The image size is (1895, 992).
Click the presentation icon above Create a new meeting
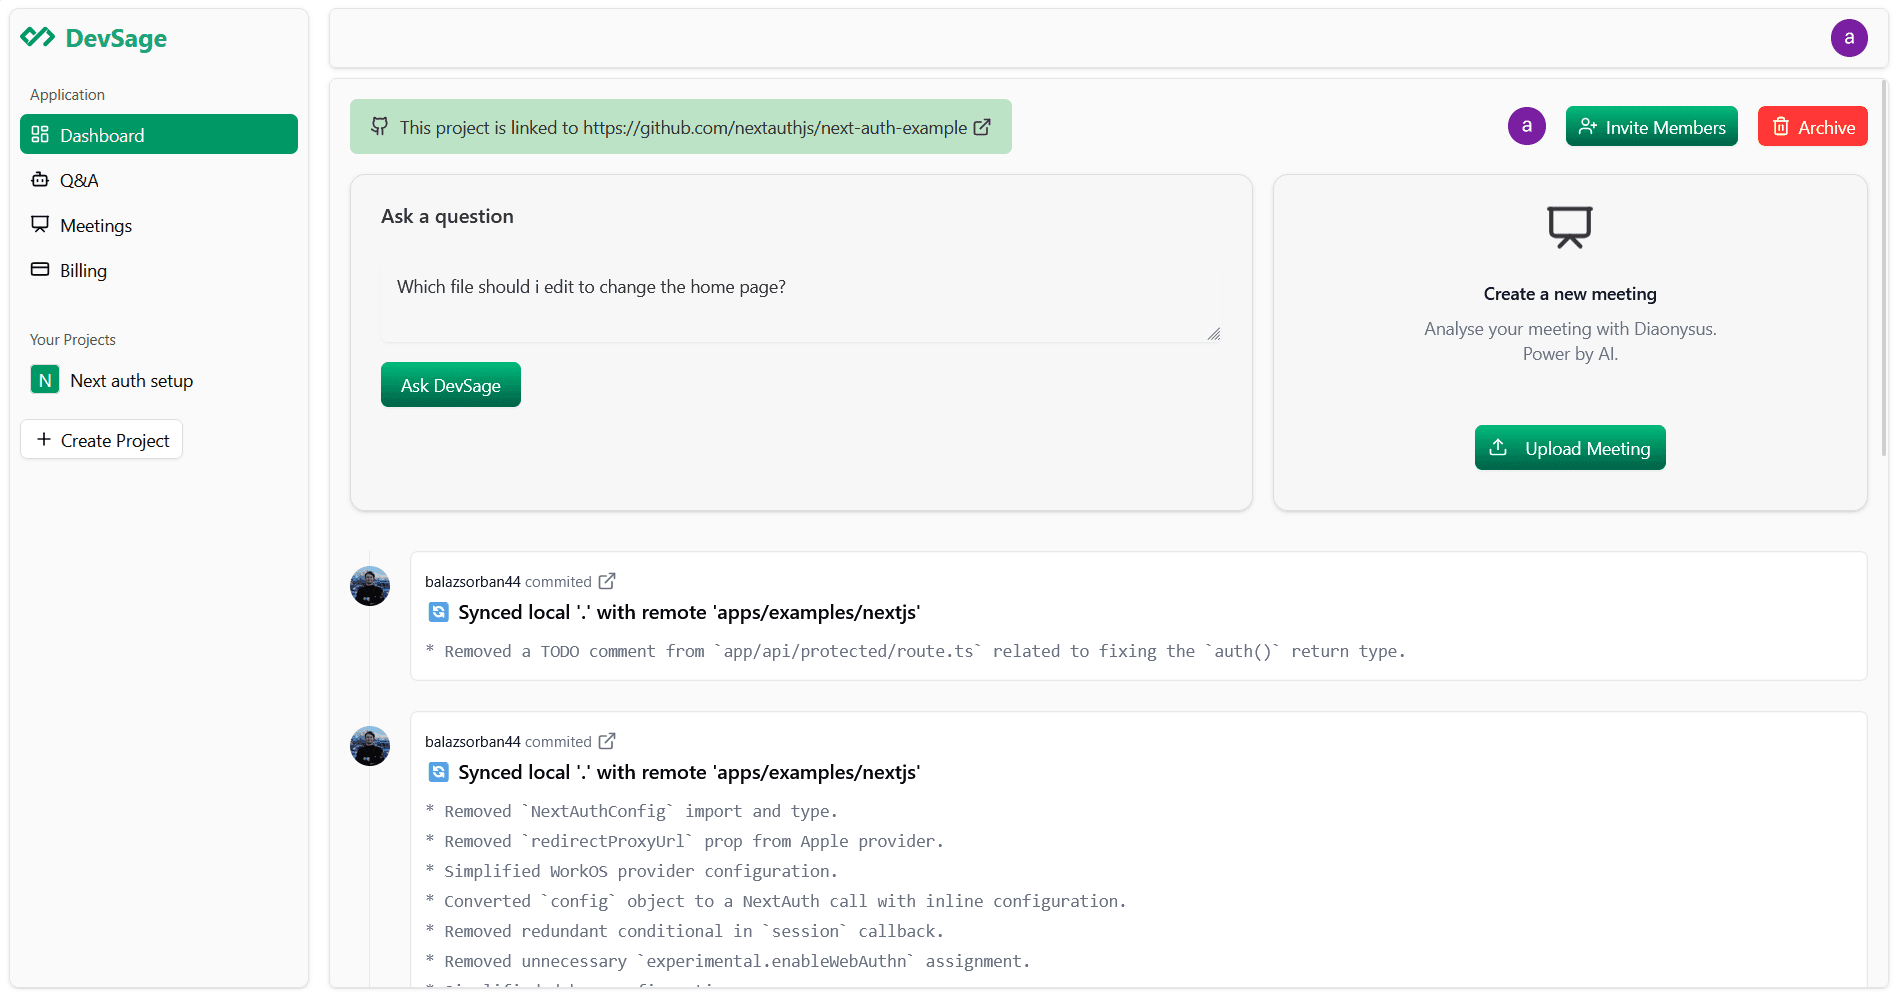(x=1570, y=227)
